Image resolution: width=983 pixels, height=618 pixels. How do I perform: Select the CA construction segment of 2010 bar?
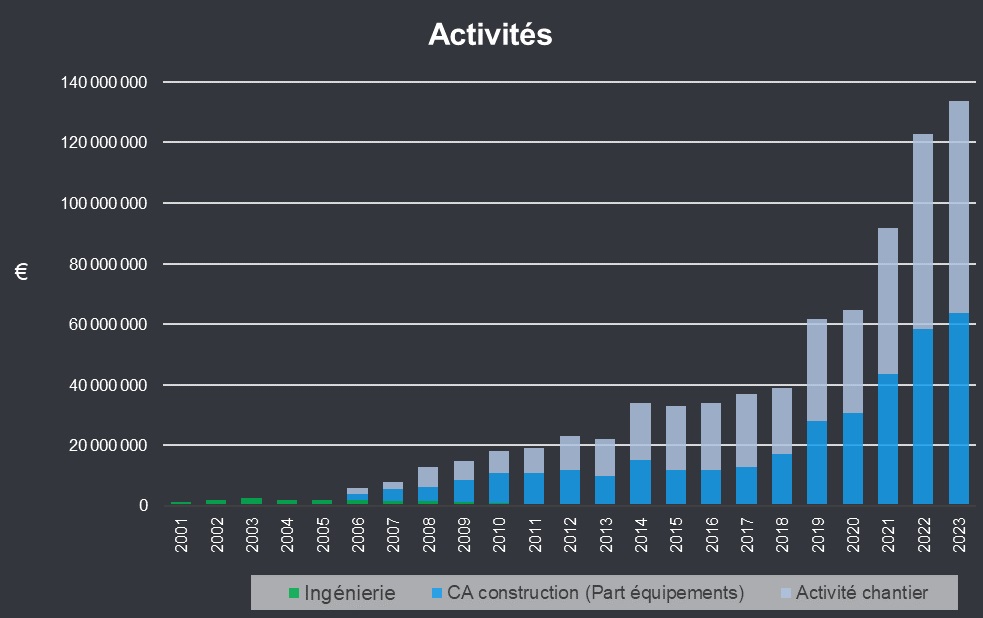tap(499, 488)
